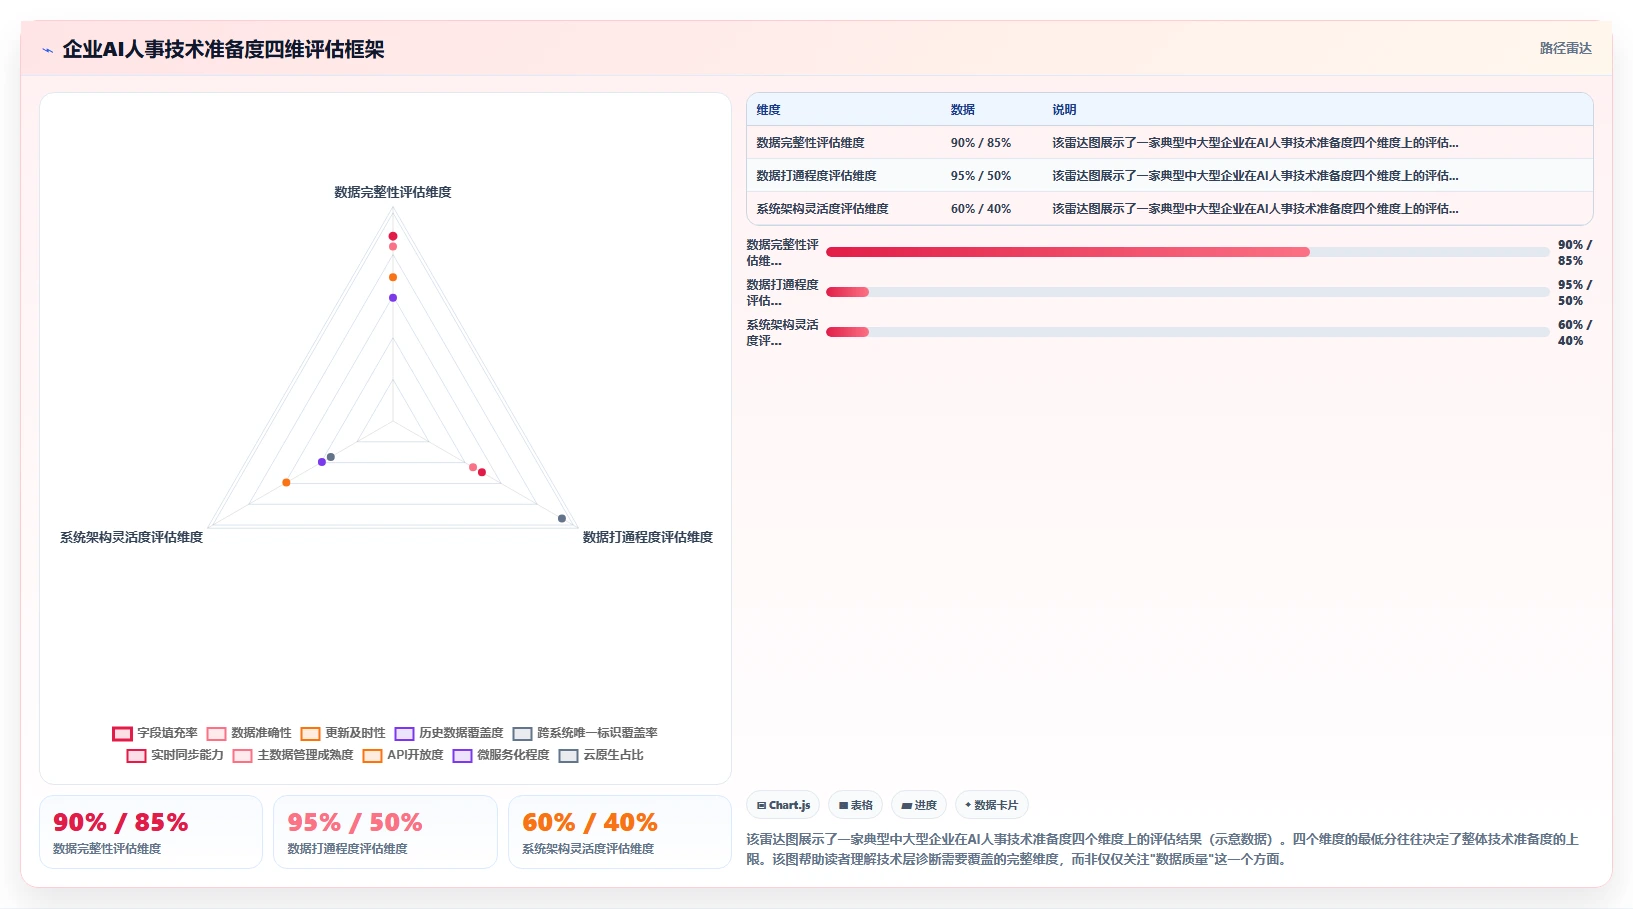Toggle the 实时同步能力 legend item

(x=175, y=755)
